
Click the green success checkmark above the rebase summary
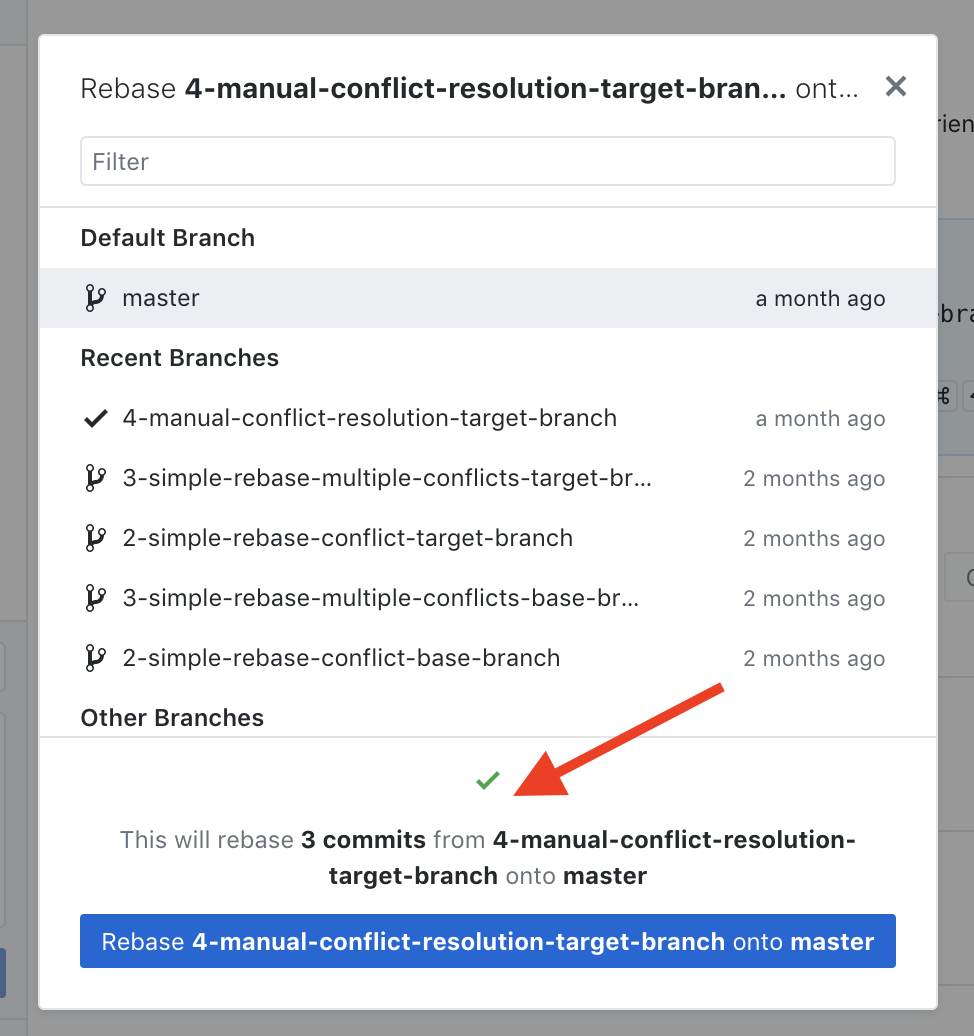[x=487, y=780]
